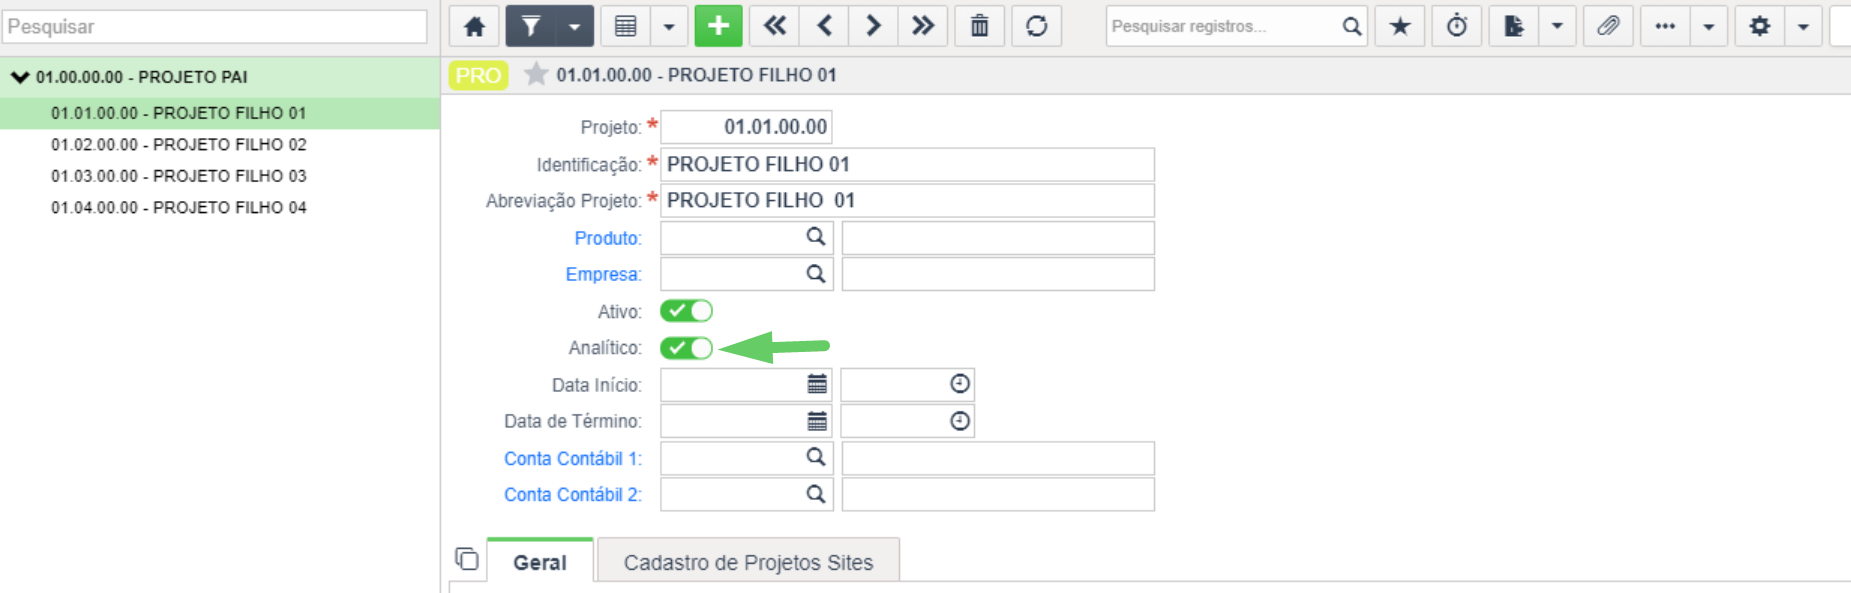Open filter dropdown arrow
The height and width of the screenshot is (593, 1851).
[x=574, y=26]
